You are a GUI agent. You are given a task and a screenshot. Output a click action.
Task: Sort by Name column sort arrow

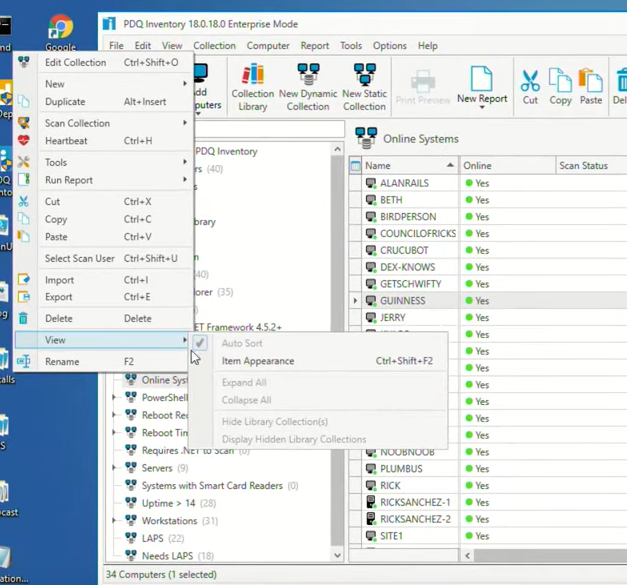click(450, 165)
